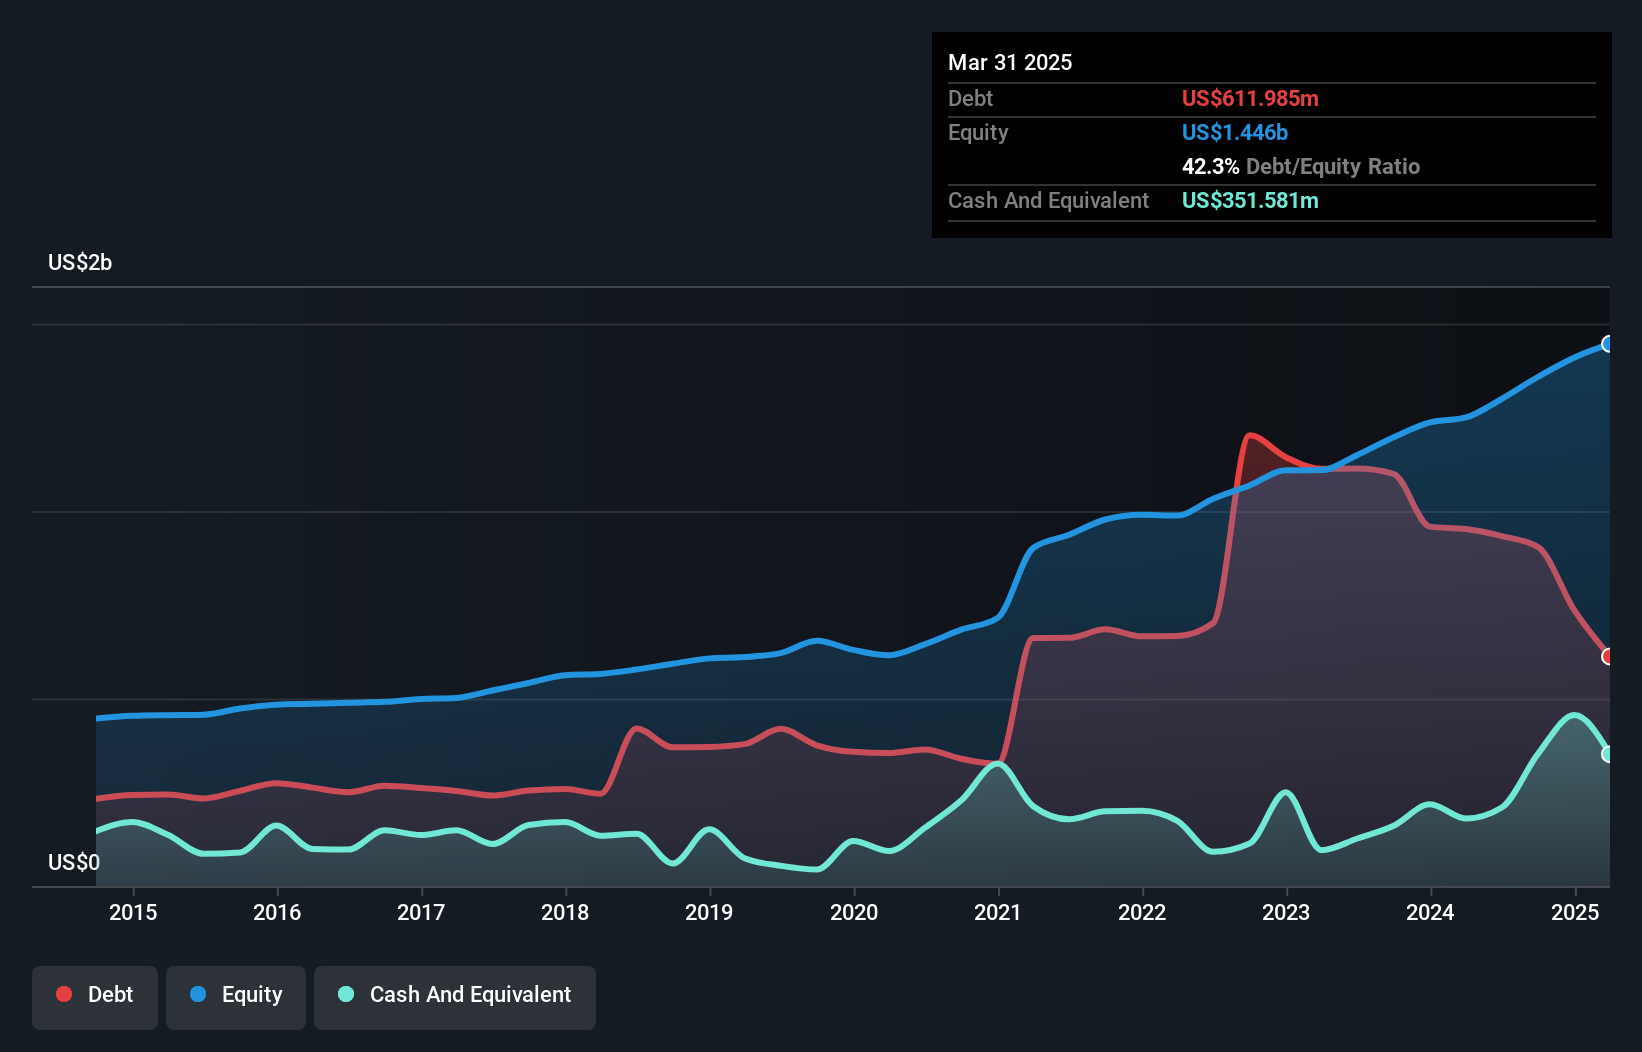Click the 2018 x-axis label
Image resolution: width=1642 pixels, height=1052 pixels.
[x=565, y=912]
